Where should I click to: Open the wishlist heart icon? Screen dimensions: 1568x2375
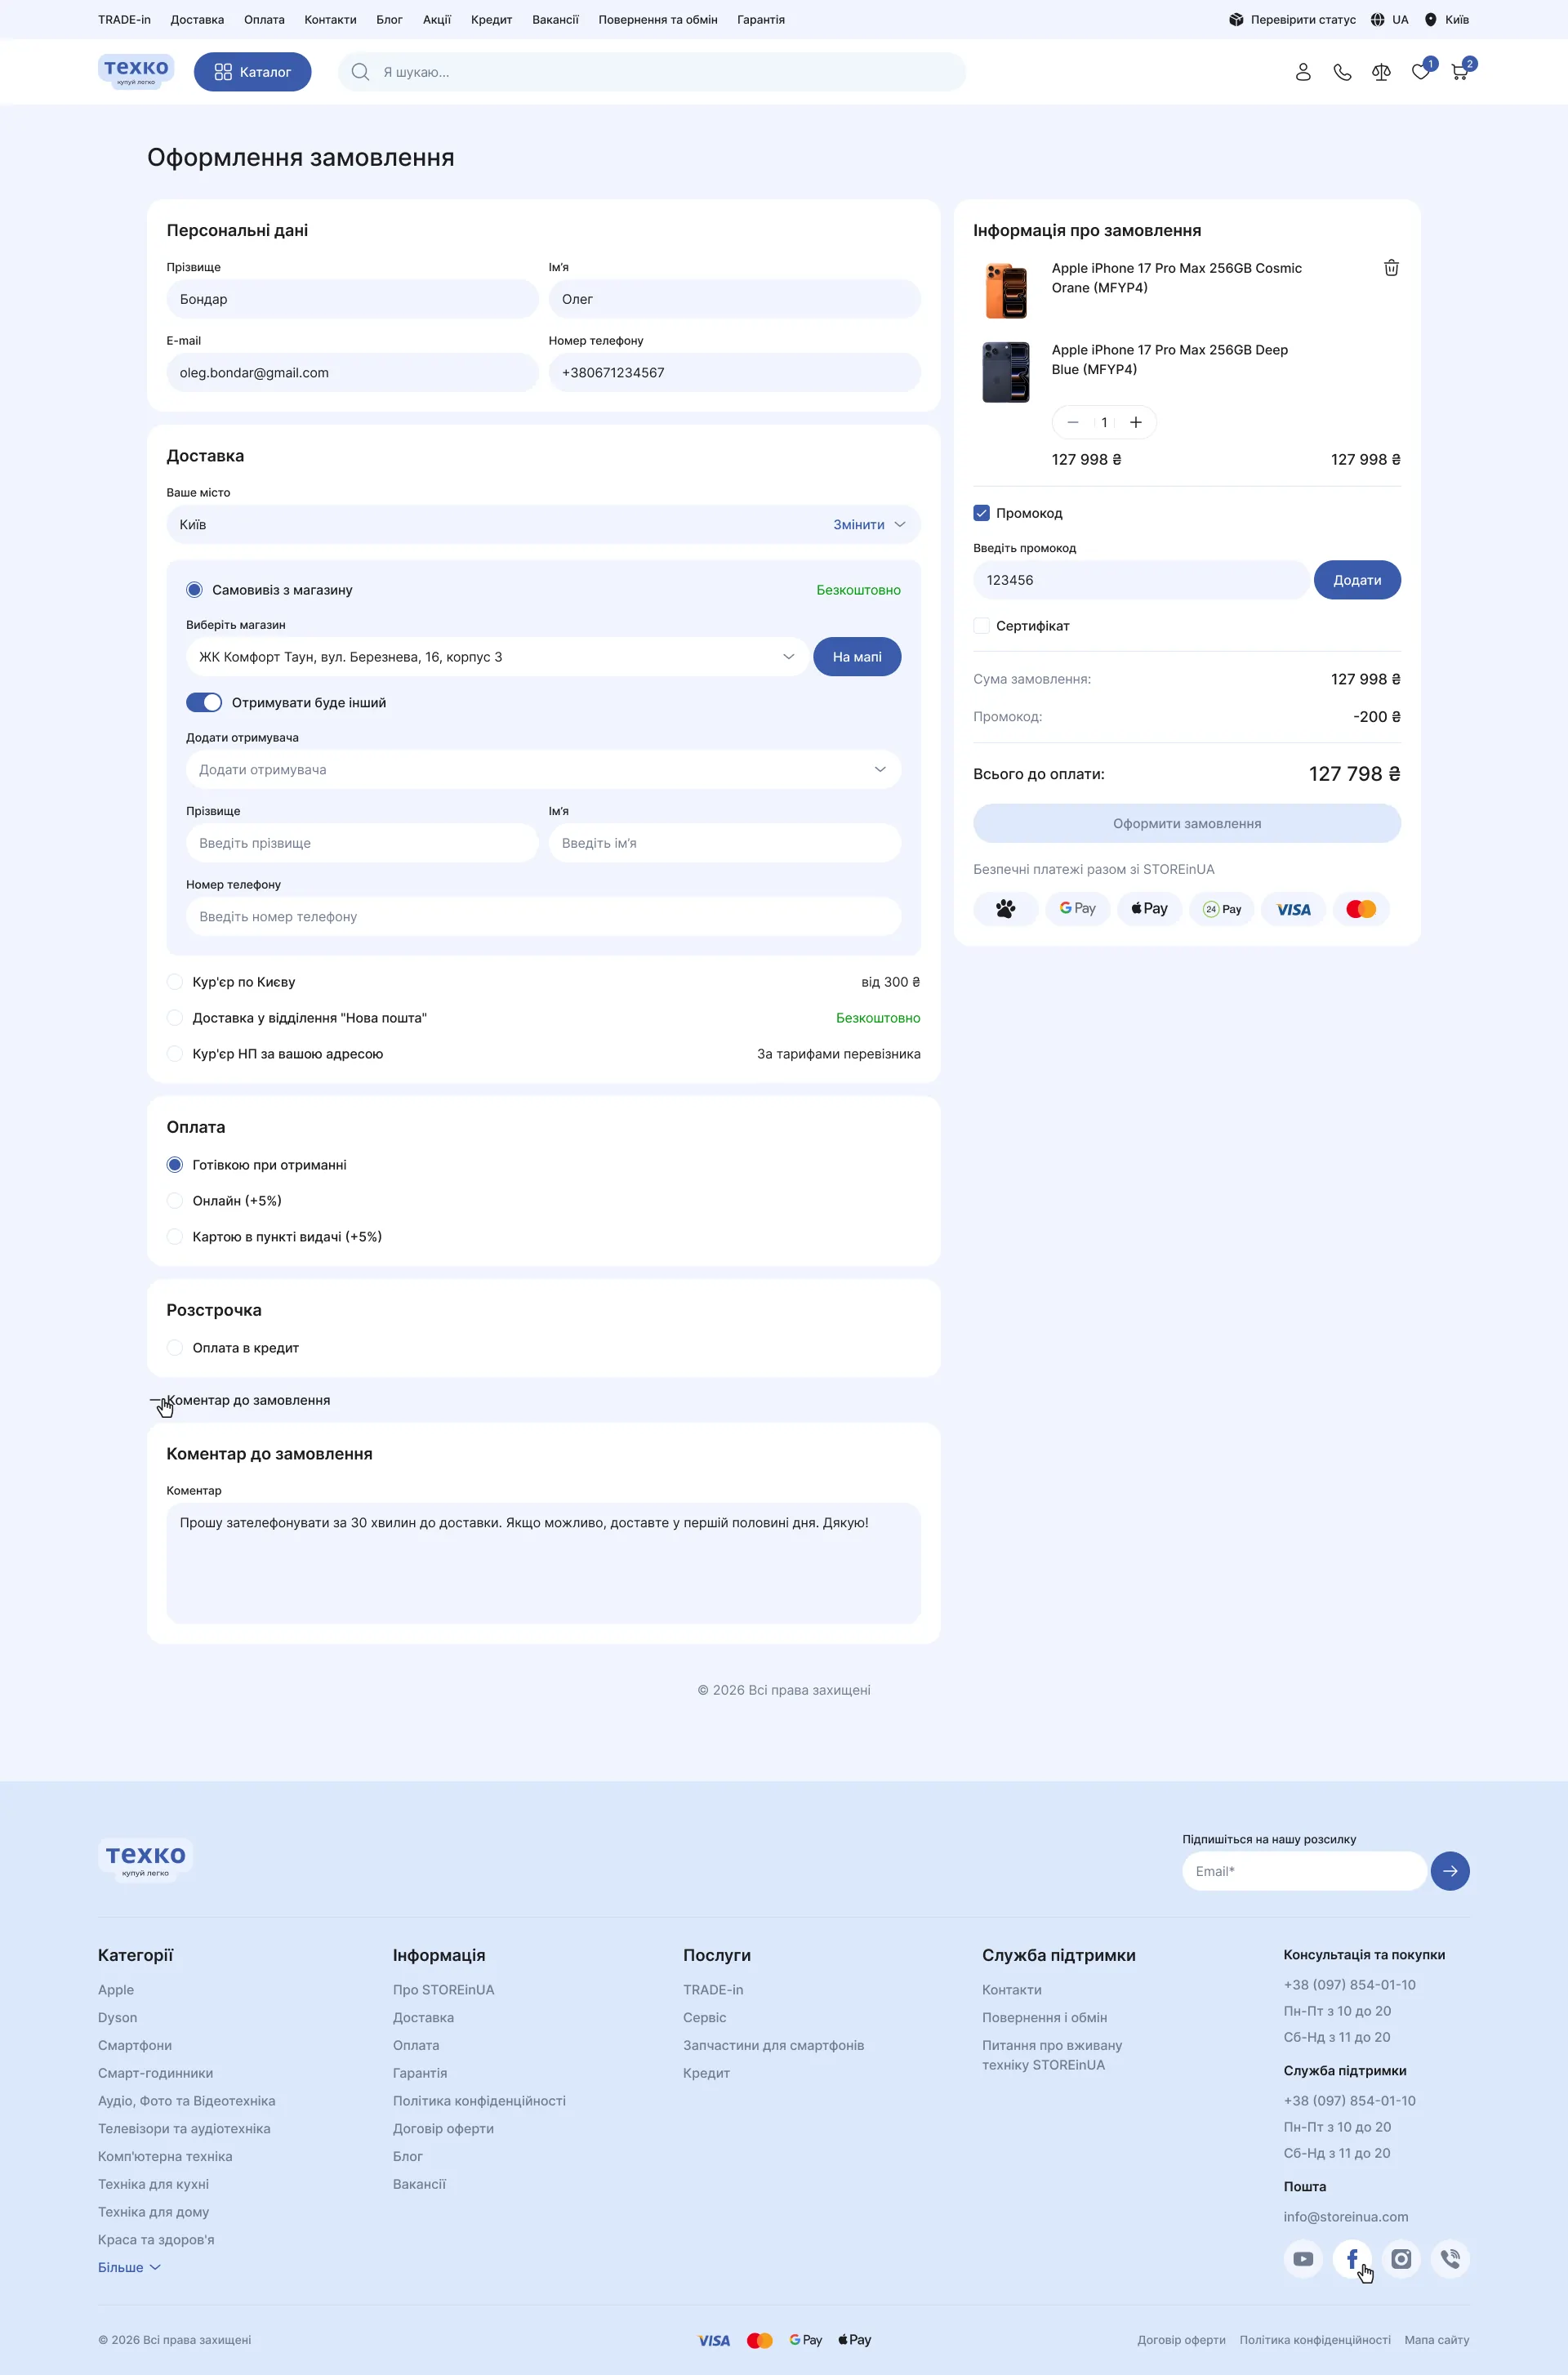(1420, 72)
